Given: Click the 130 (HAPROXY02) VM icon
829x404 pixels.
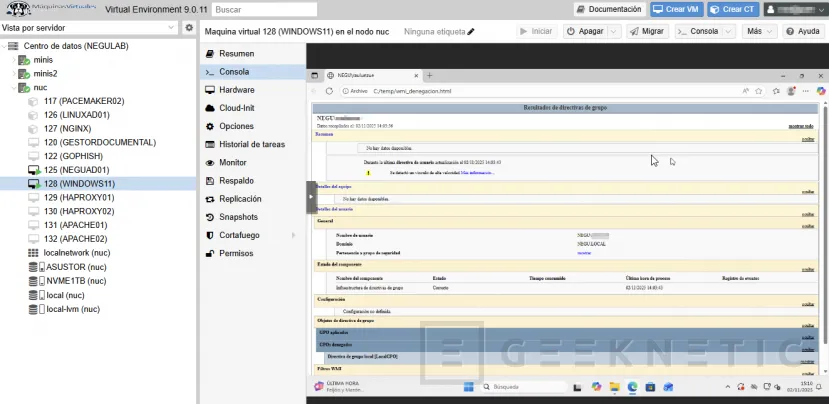Looking at the screenshot, I should (x=33, y=211).
